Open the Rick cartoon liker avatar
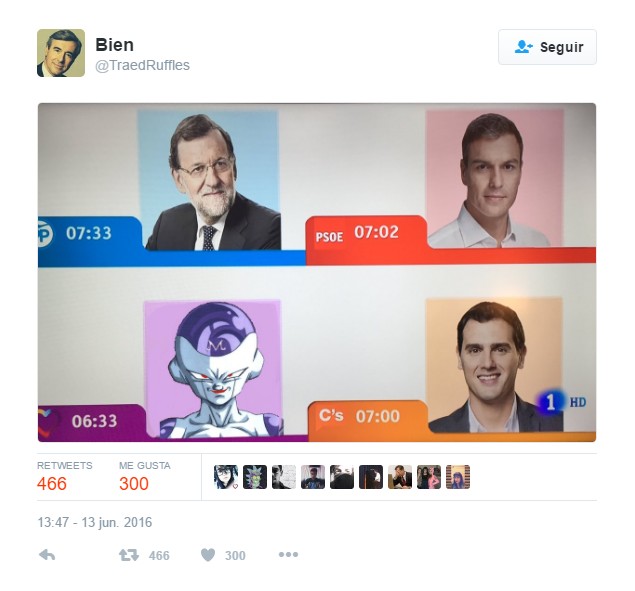Viewport: 635px width, 591px height. 255,477
